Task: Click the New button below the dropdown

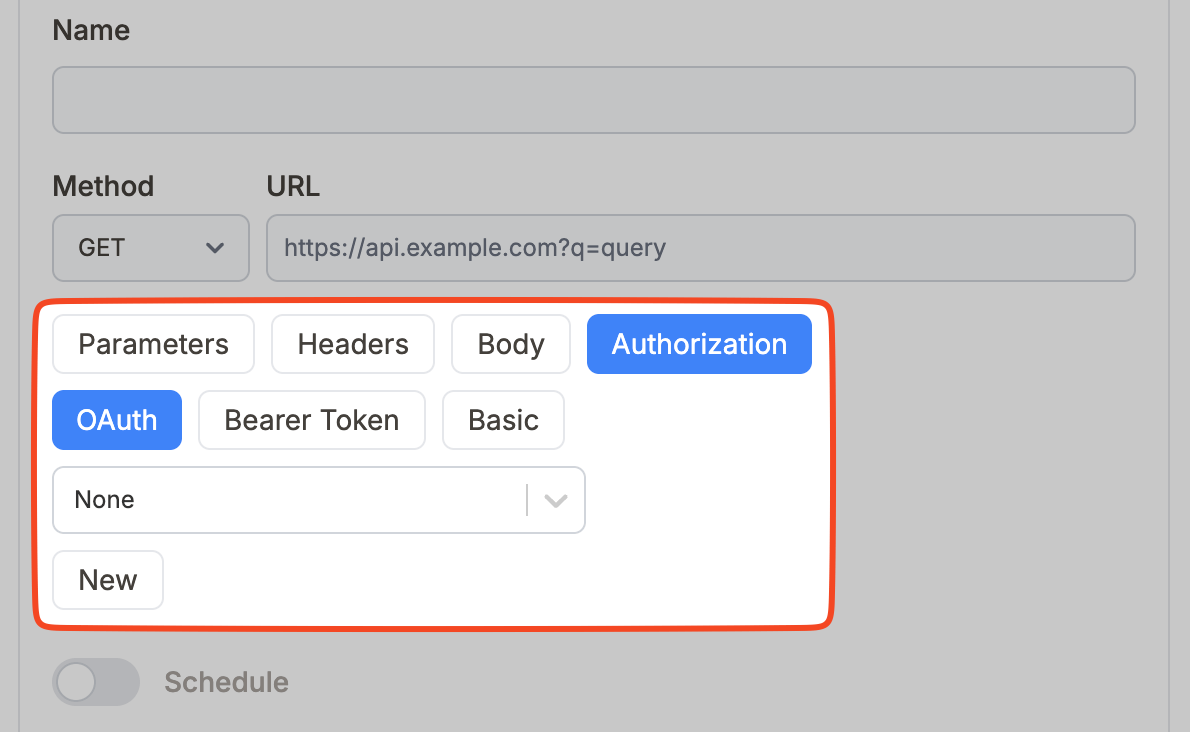Action: [x=107, y=579]
